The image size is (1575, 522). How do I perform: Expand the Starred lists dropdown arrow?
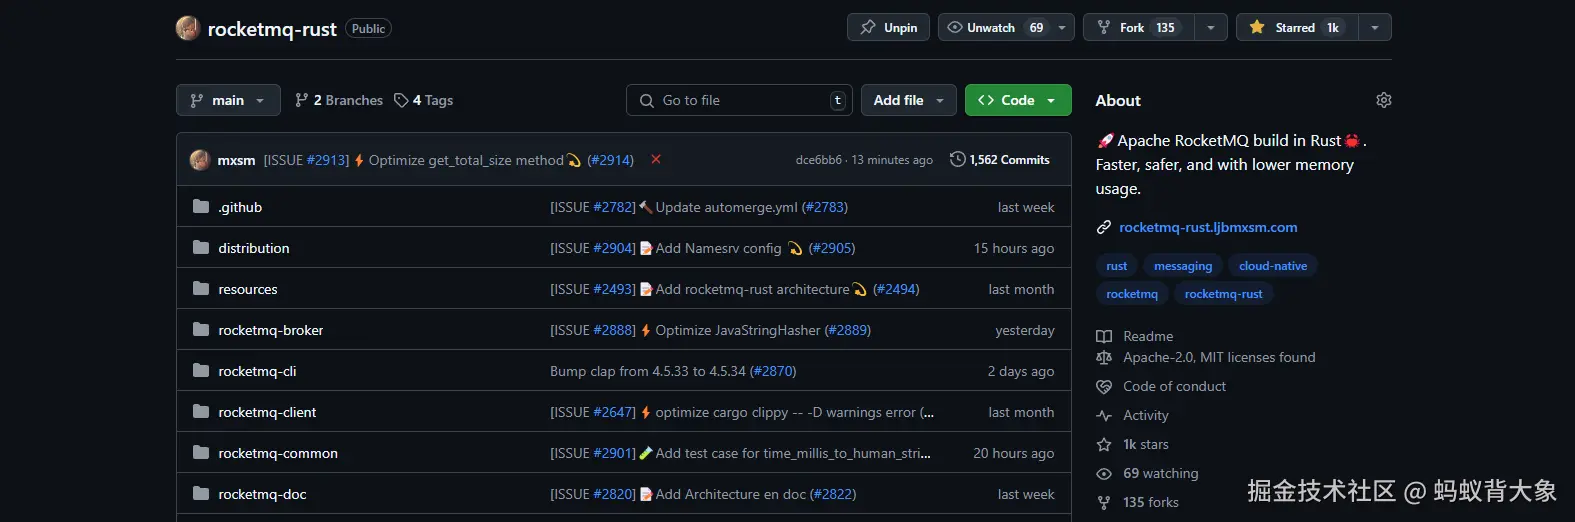coord(1375,27)
